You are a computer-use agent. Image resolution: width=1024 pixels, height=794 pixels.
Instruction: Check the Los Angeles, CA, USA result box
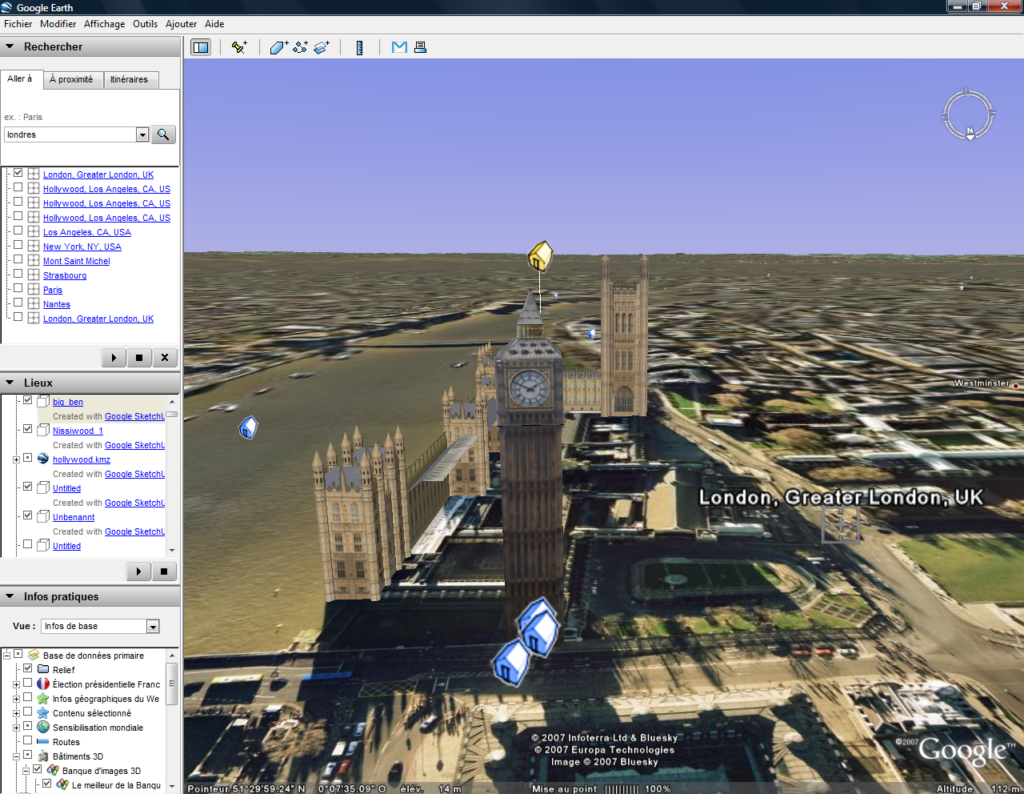coord(18,230)
